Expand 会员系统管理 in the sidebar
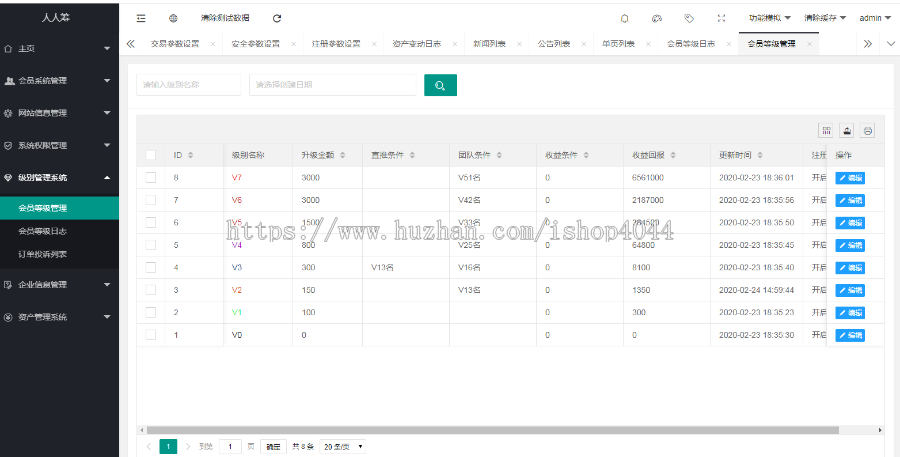 pos(58,80)
